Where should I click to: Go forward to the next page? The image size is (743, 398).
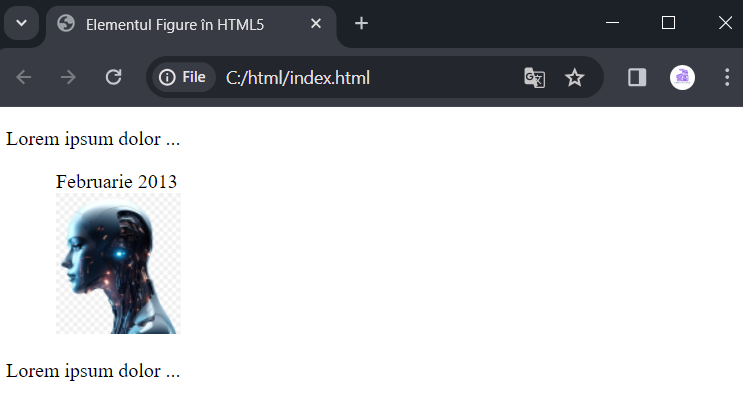68,77
